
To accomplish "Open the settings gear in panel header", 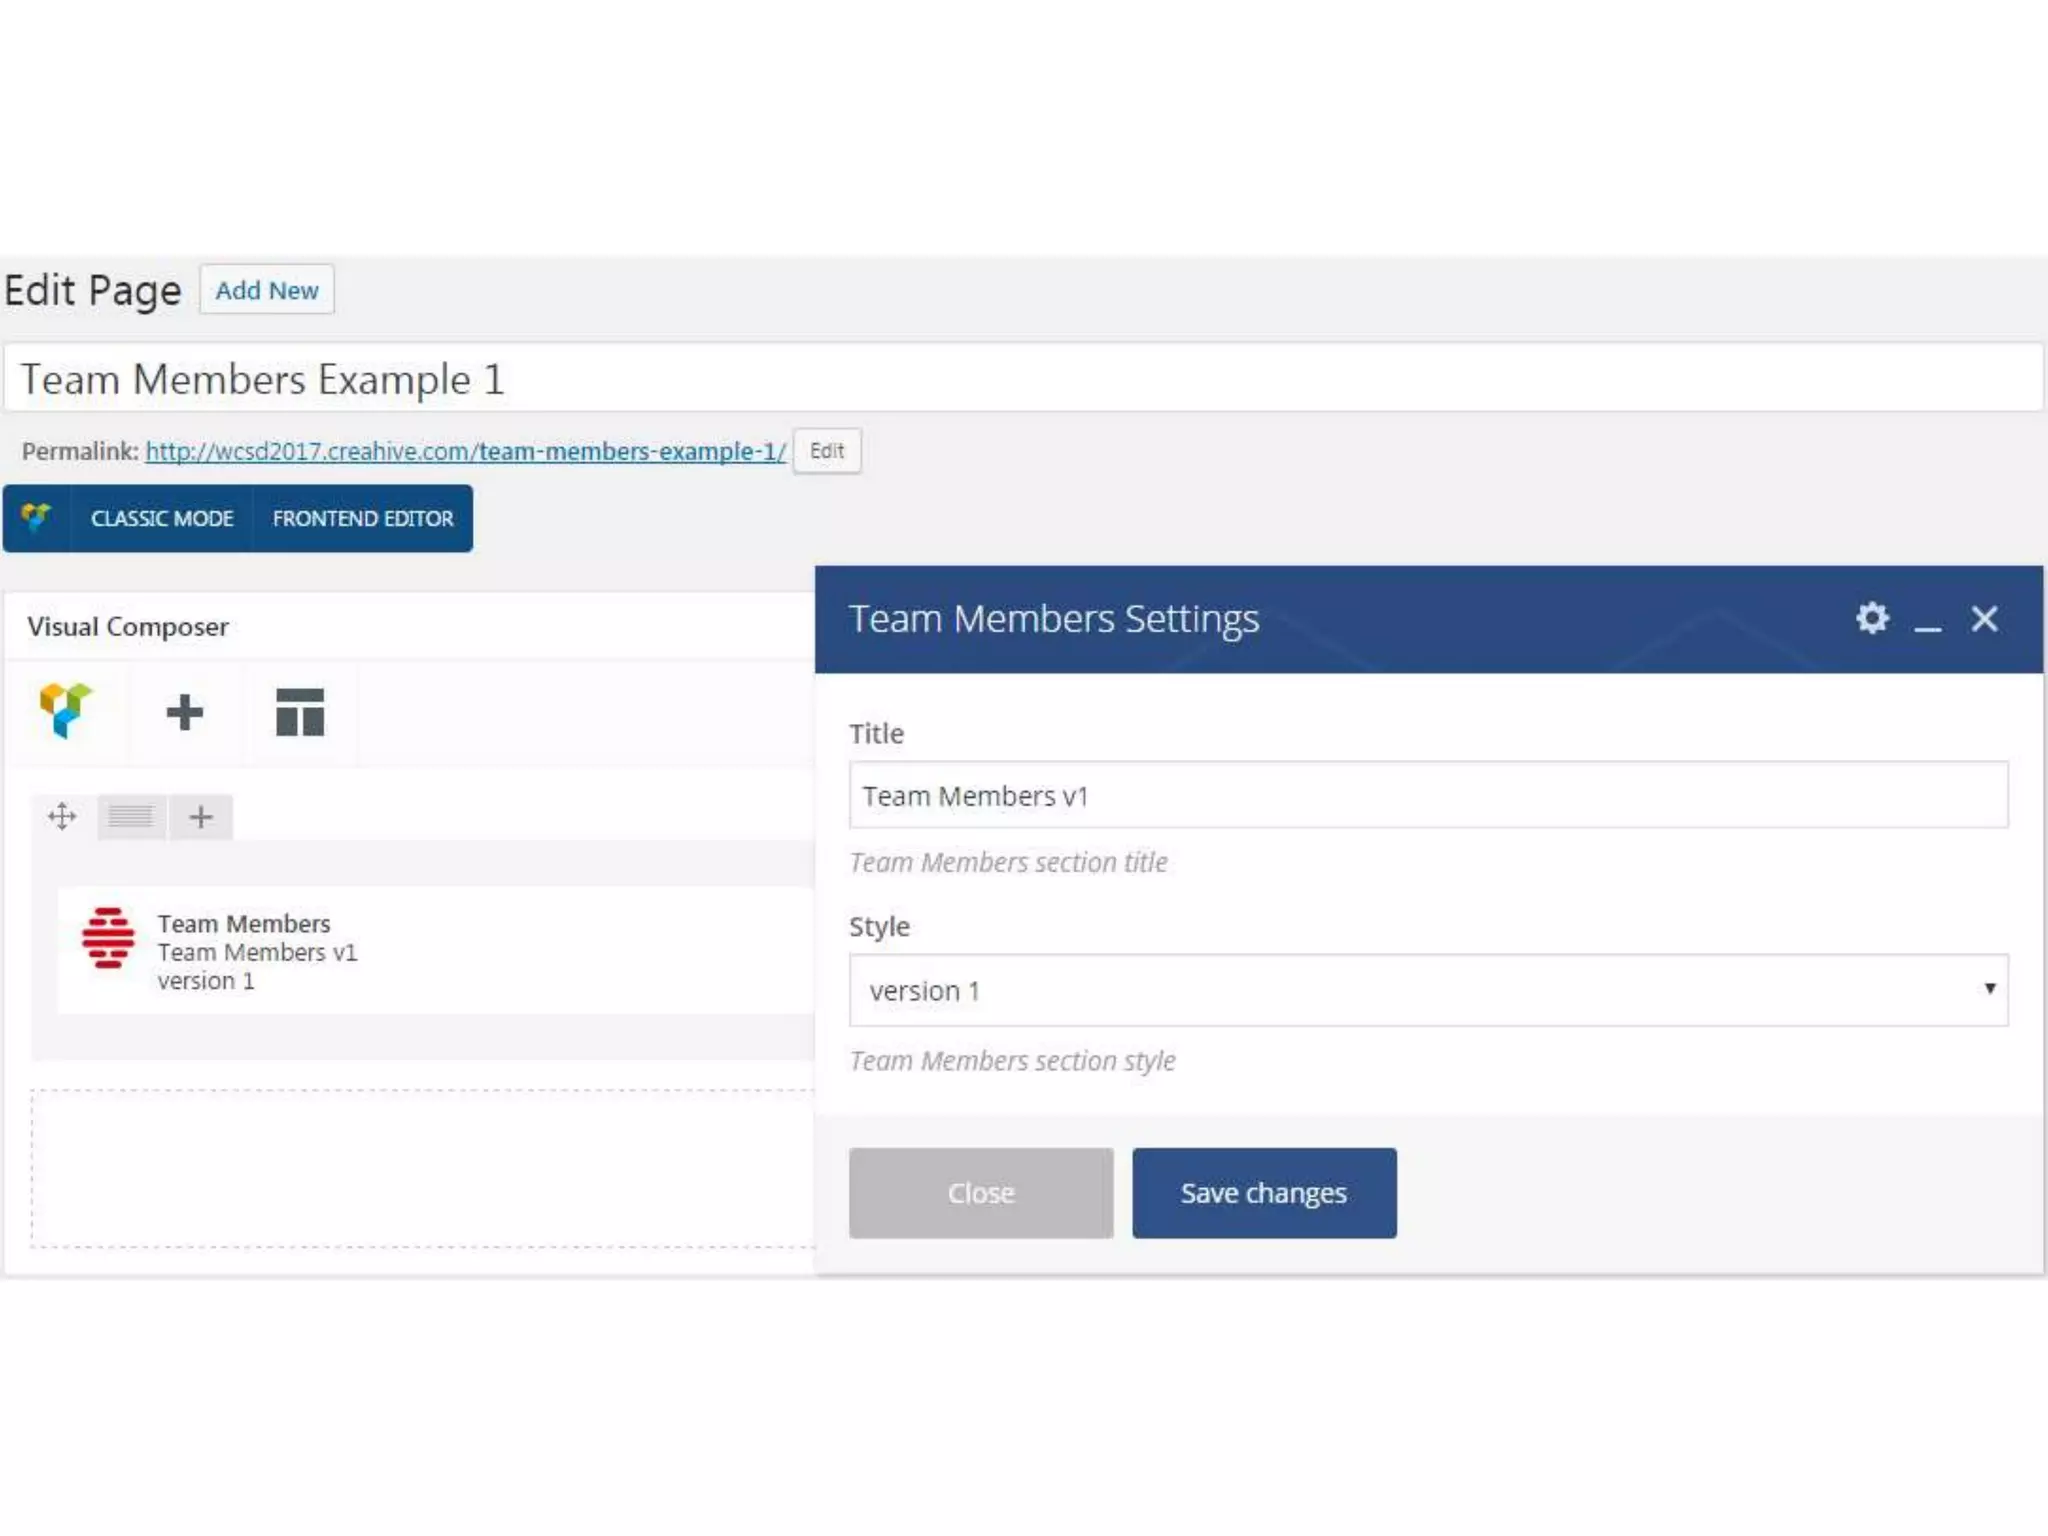I will click(x=1872, y=619).
